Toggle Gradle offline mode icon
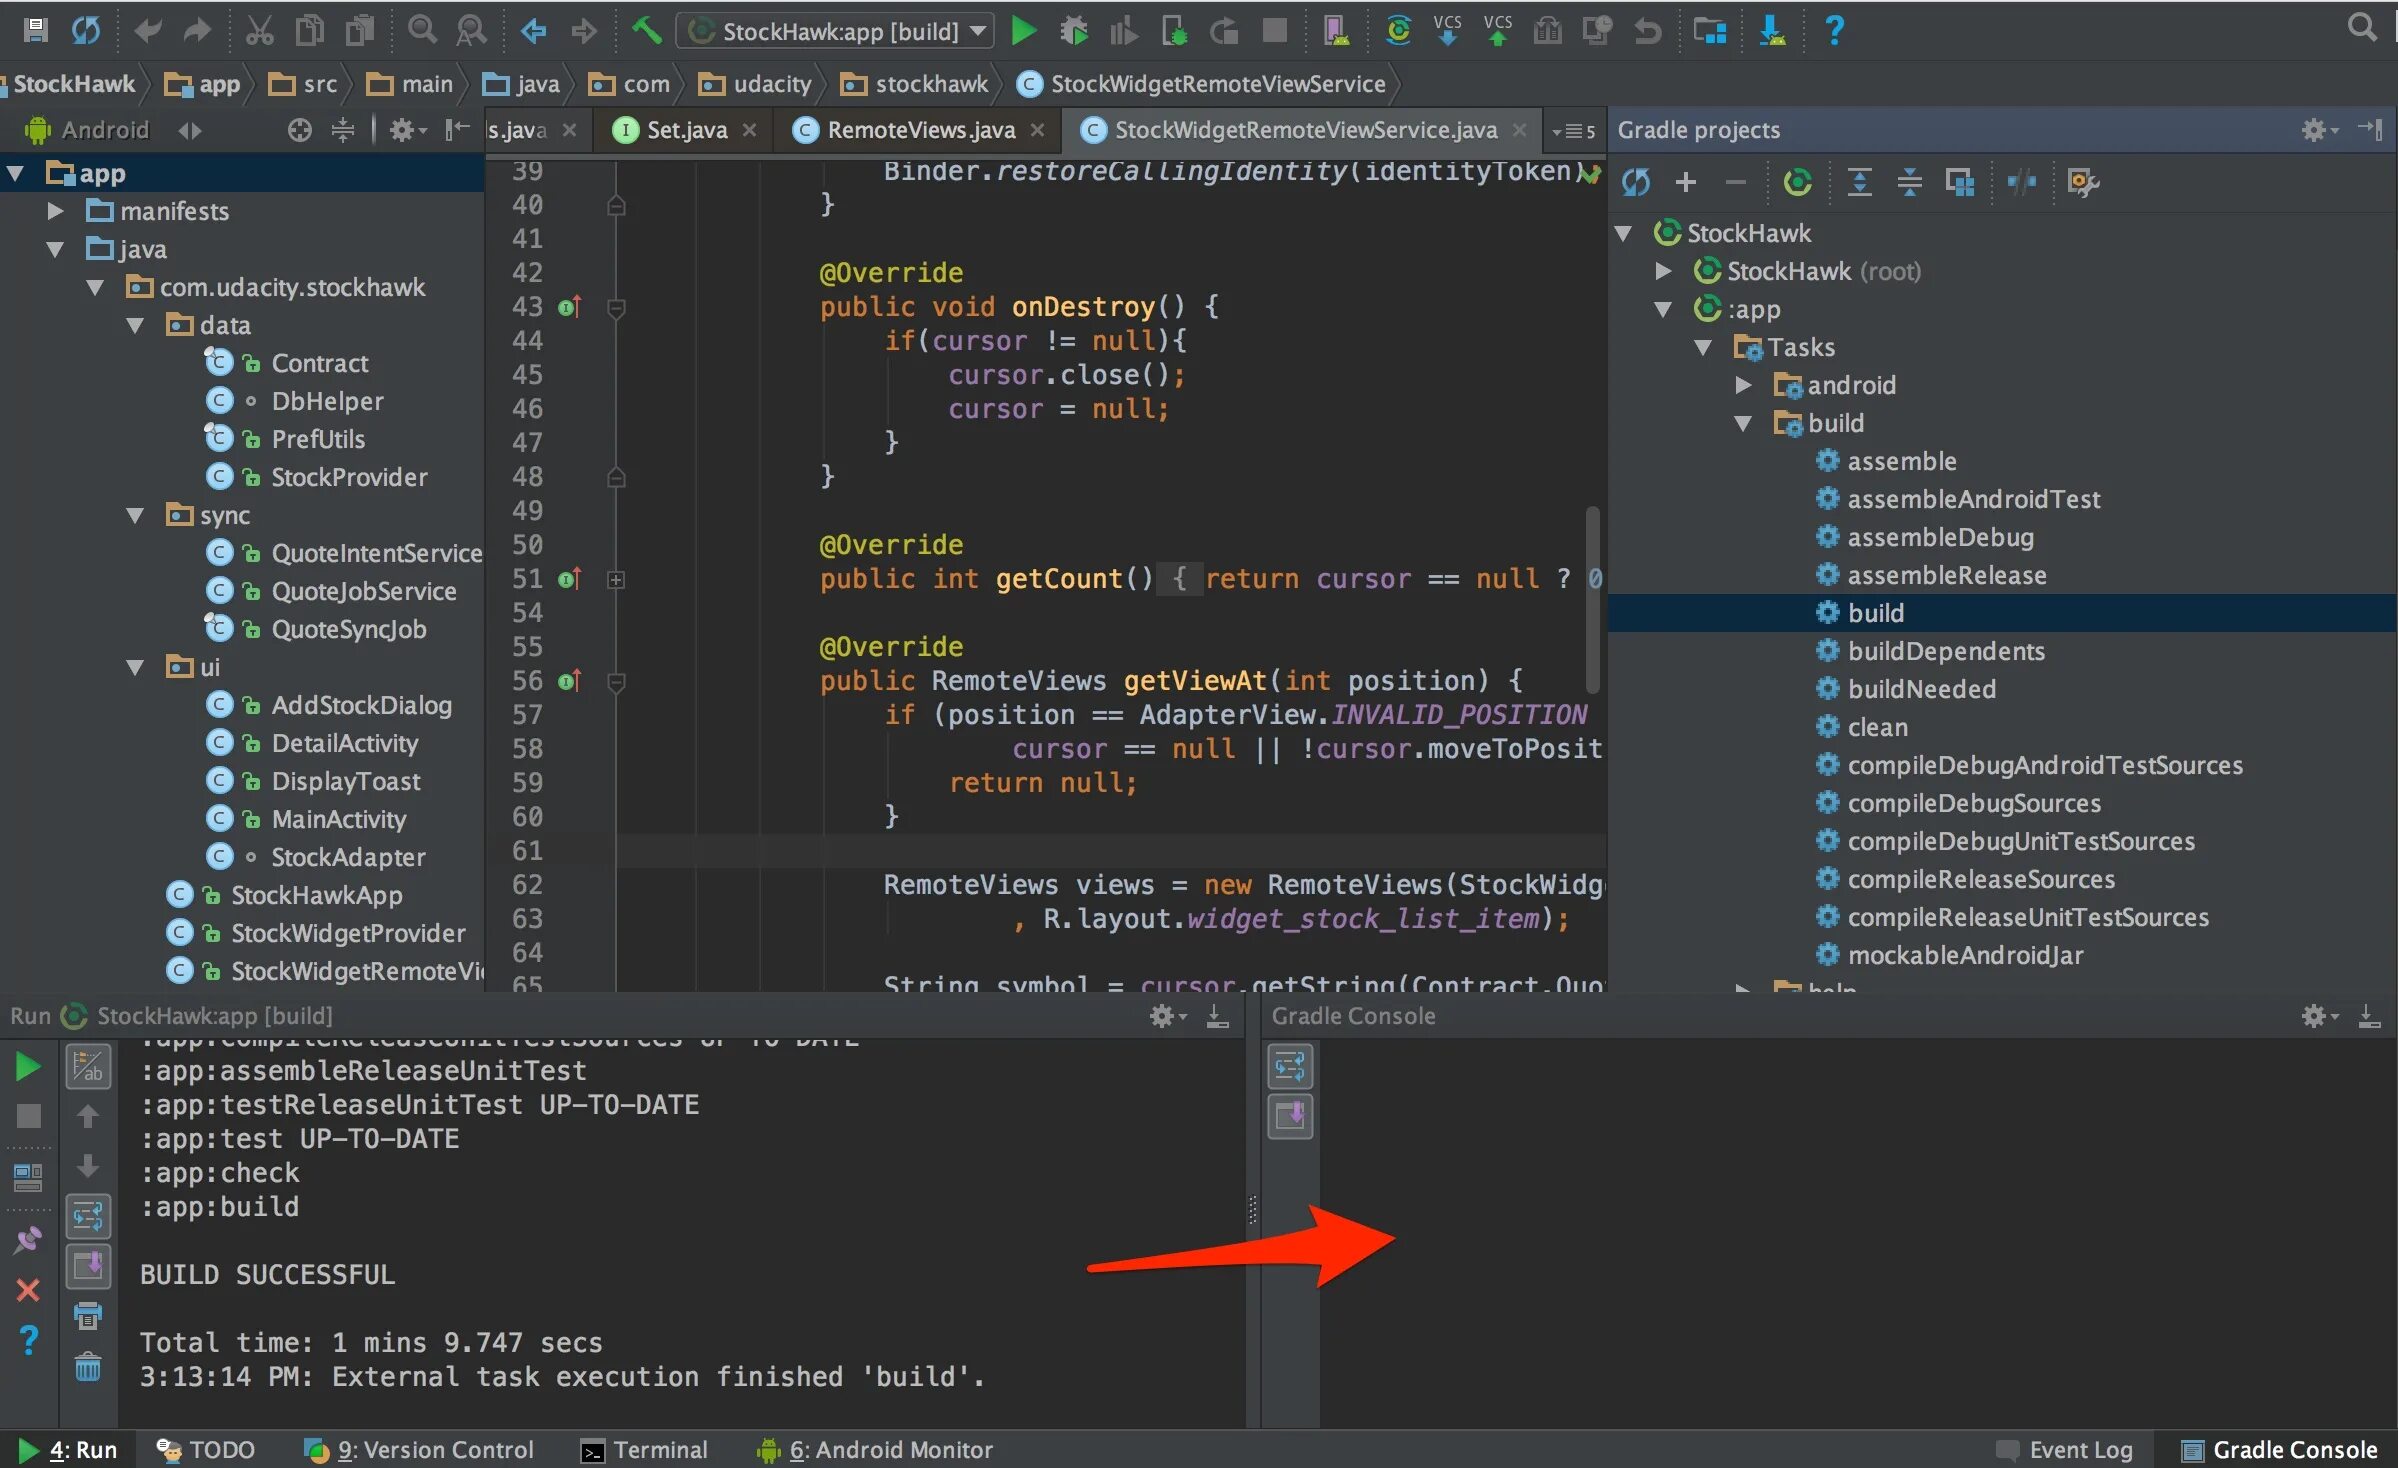Screen dimensions: 2398x1468 pyautogui.click(x=2021, y=182)
